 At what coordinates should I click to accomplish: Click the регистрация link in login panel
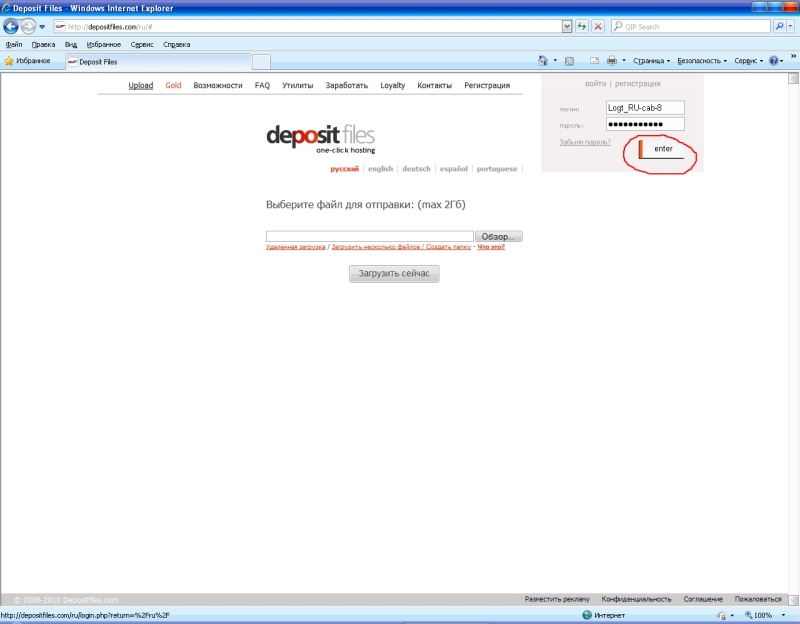[x=637, y=83]
